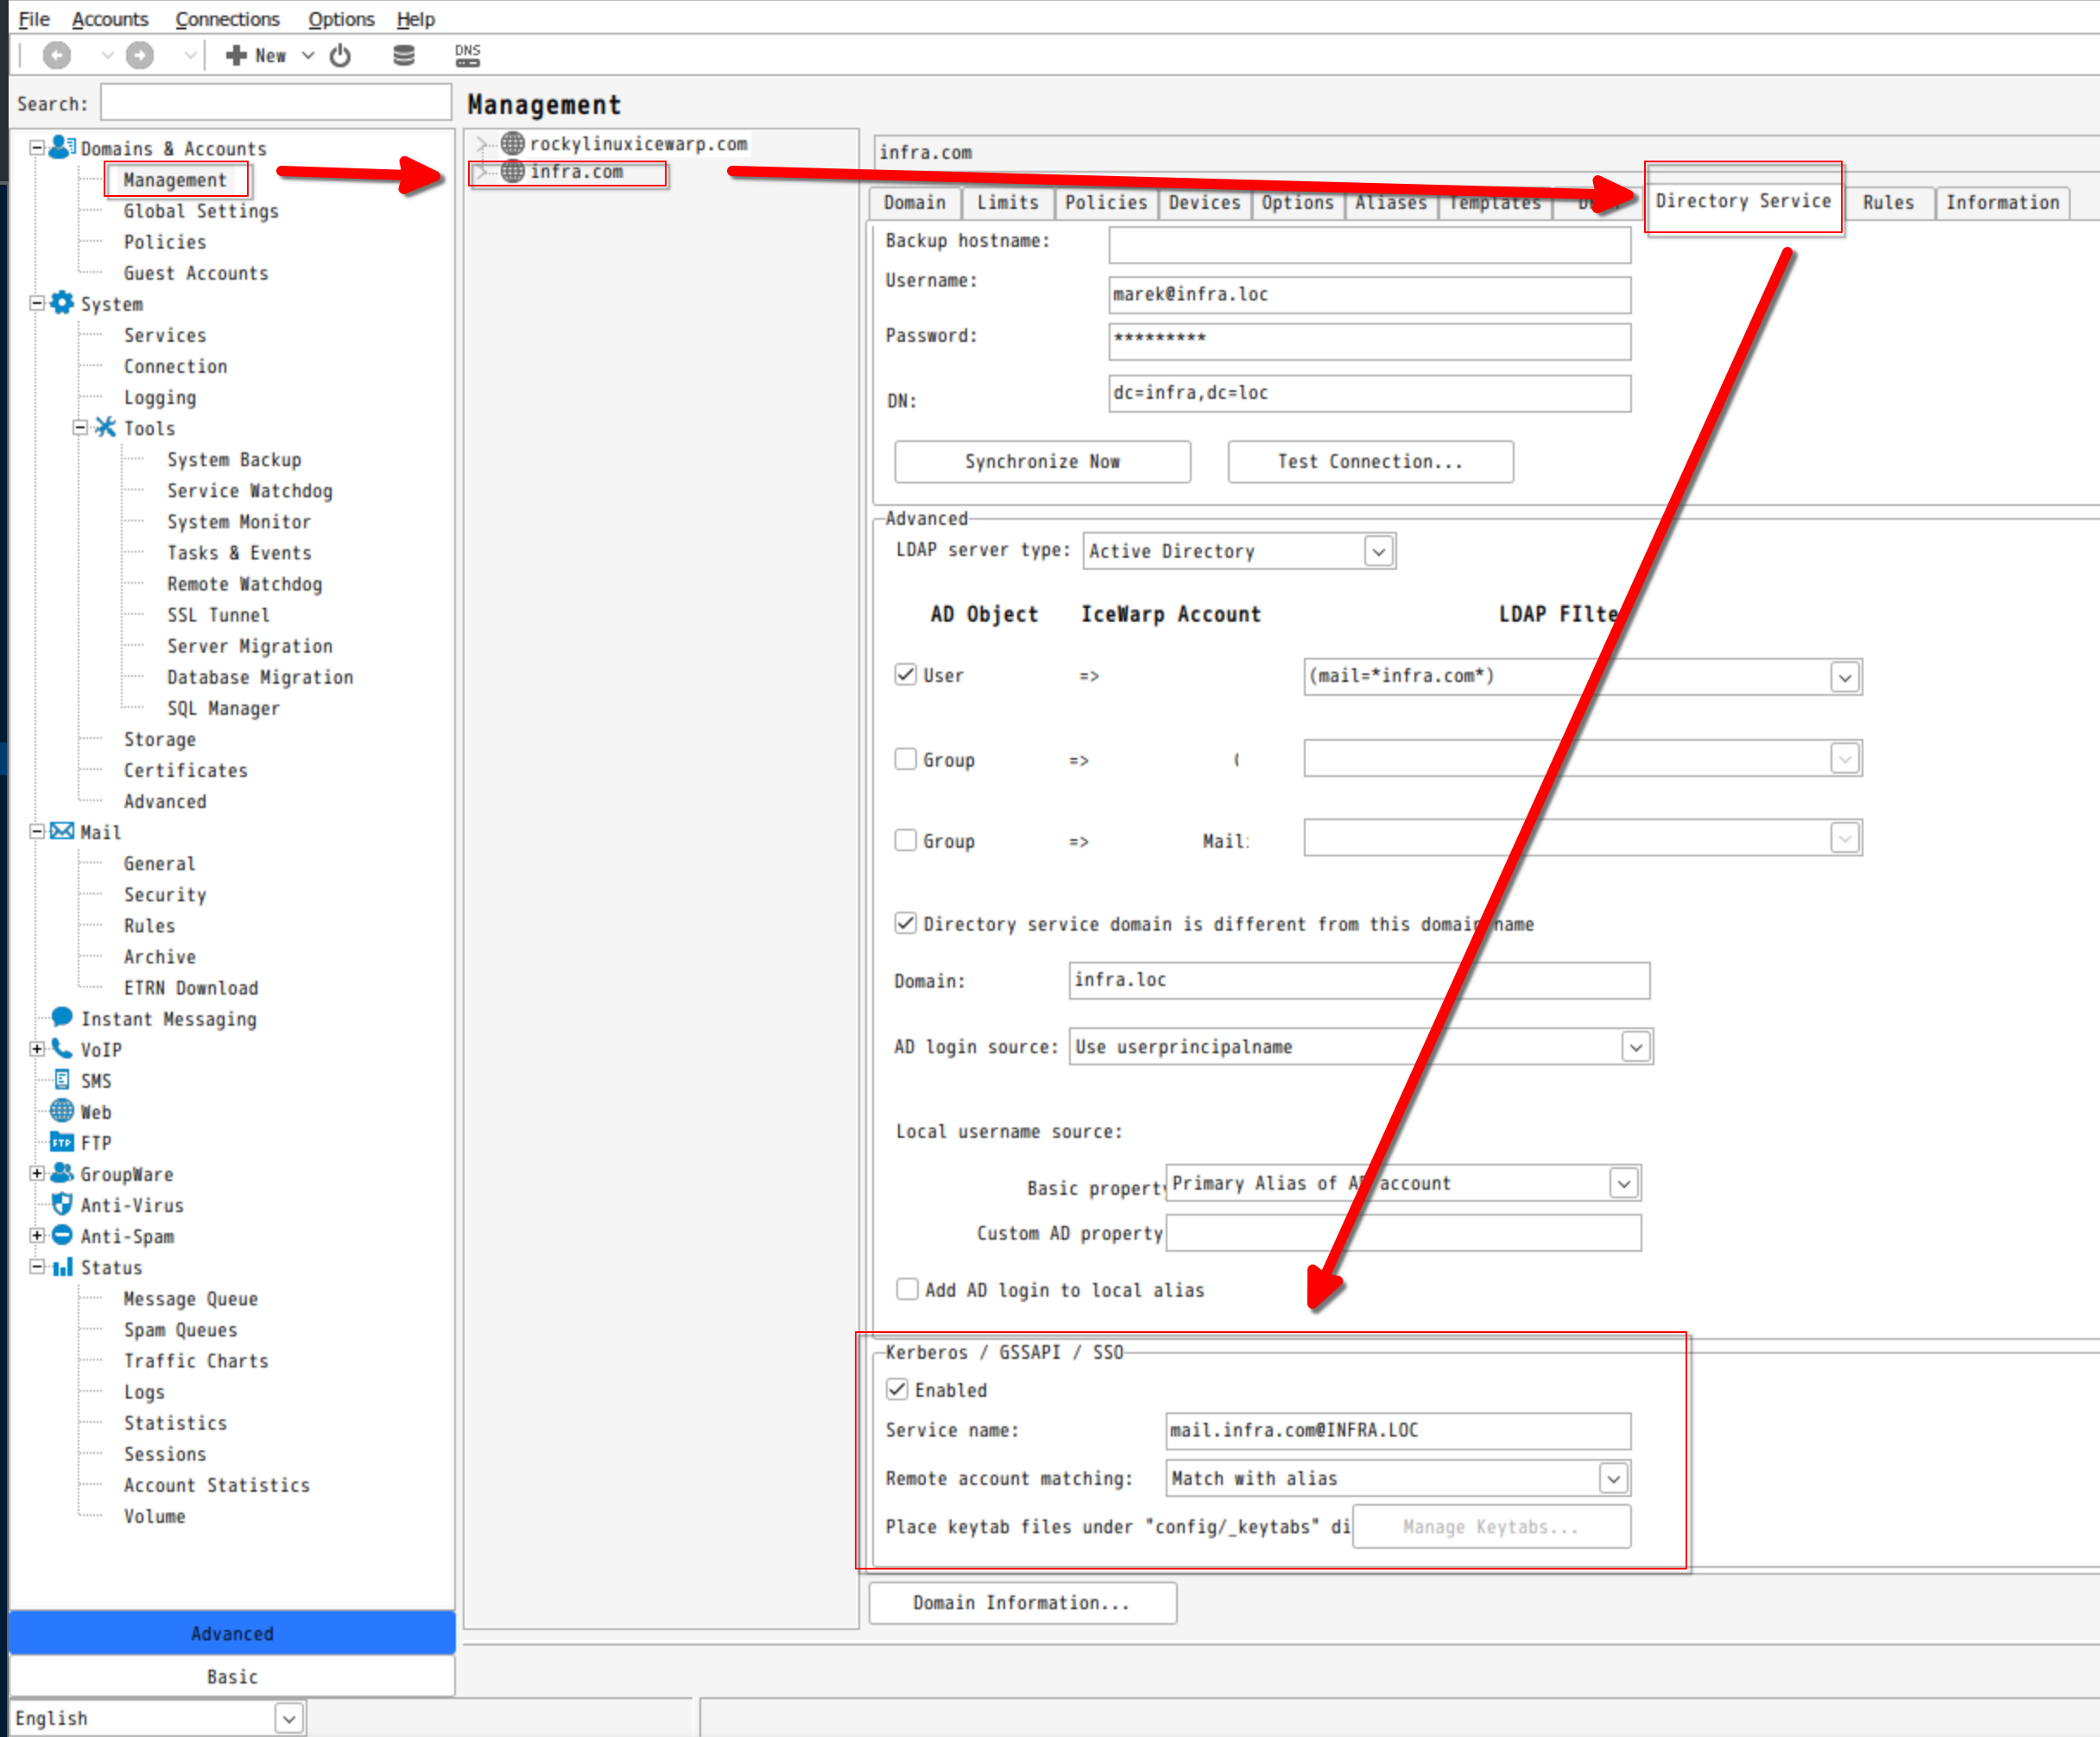Switch to the Policies tab
This screenshot has width=2100, height=1737.
pyautogui.click(x=1105, y=203)
